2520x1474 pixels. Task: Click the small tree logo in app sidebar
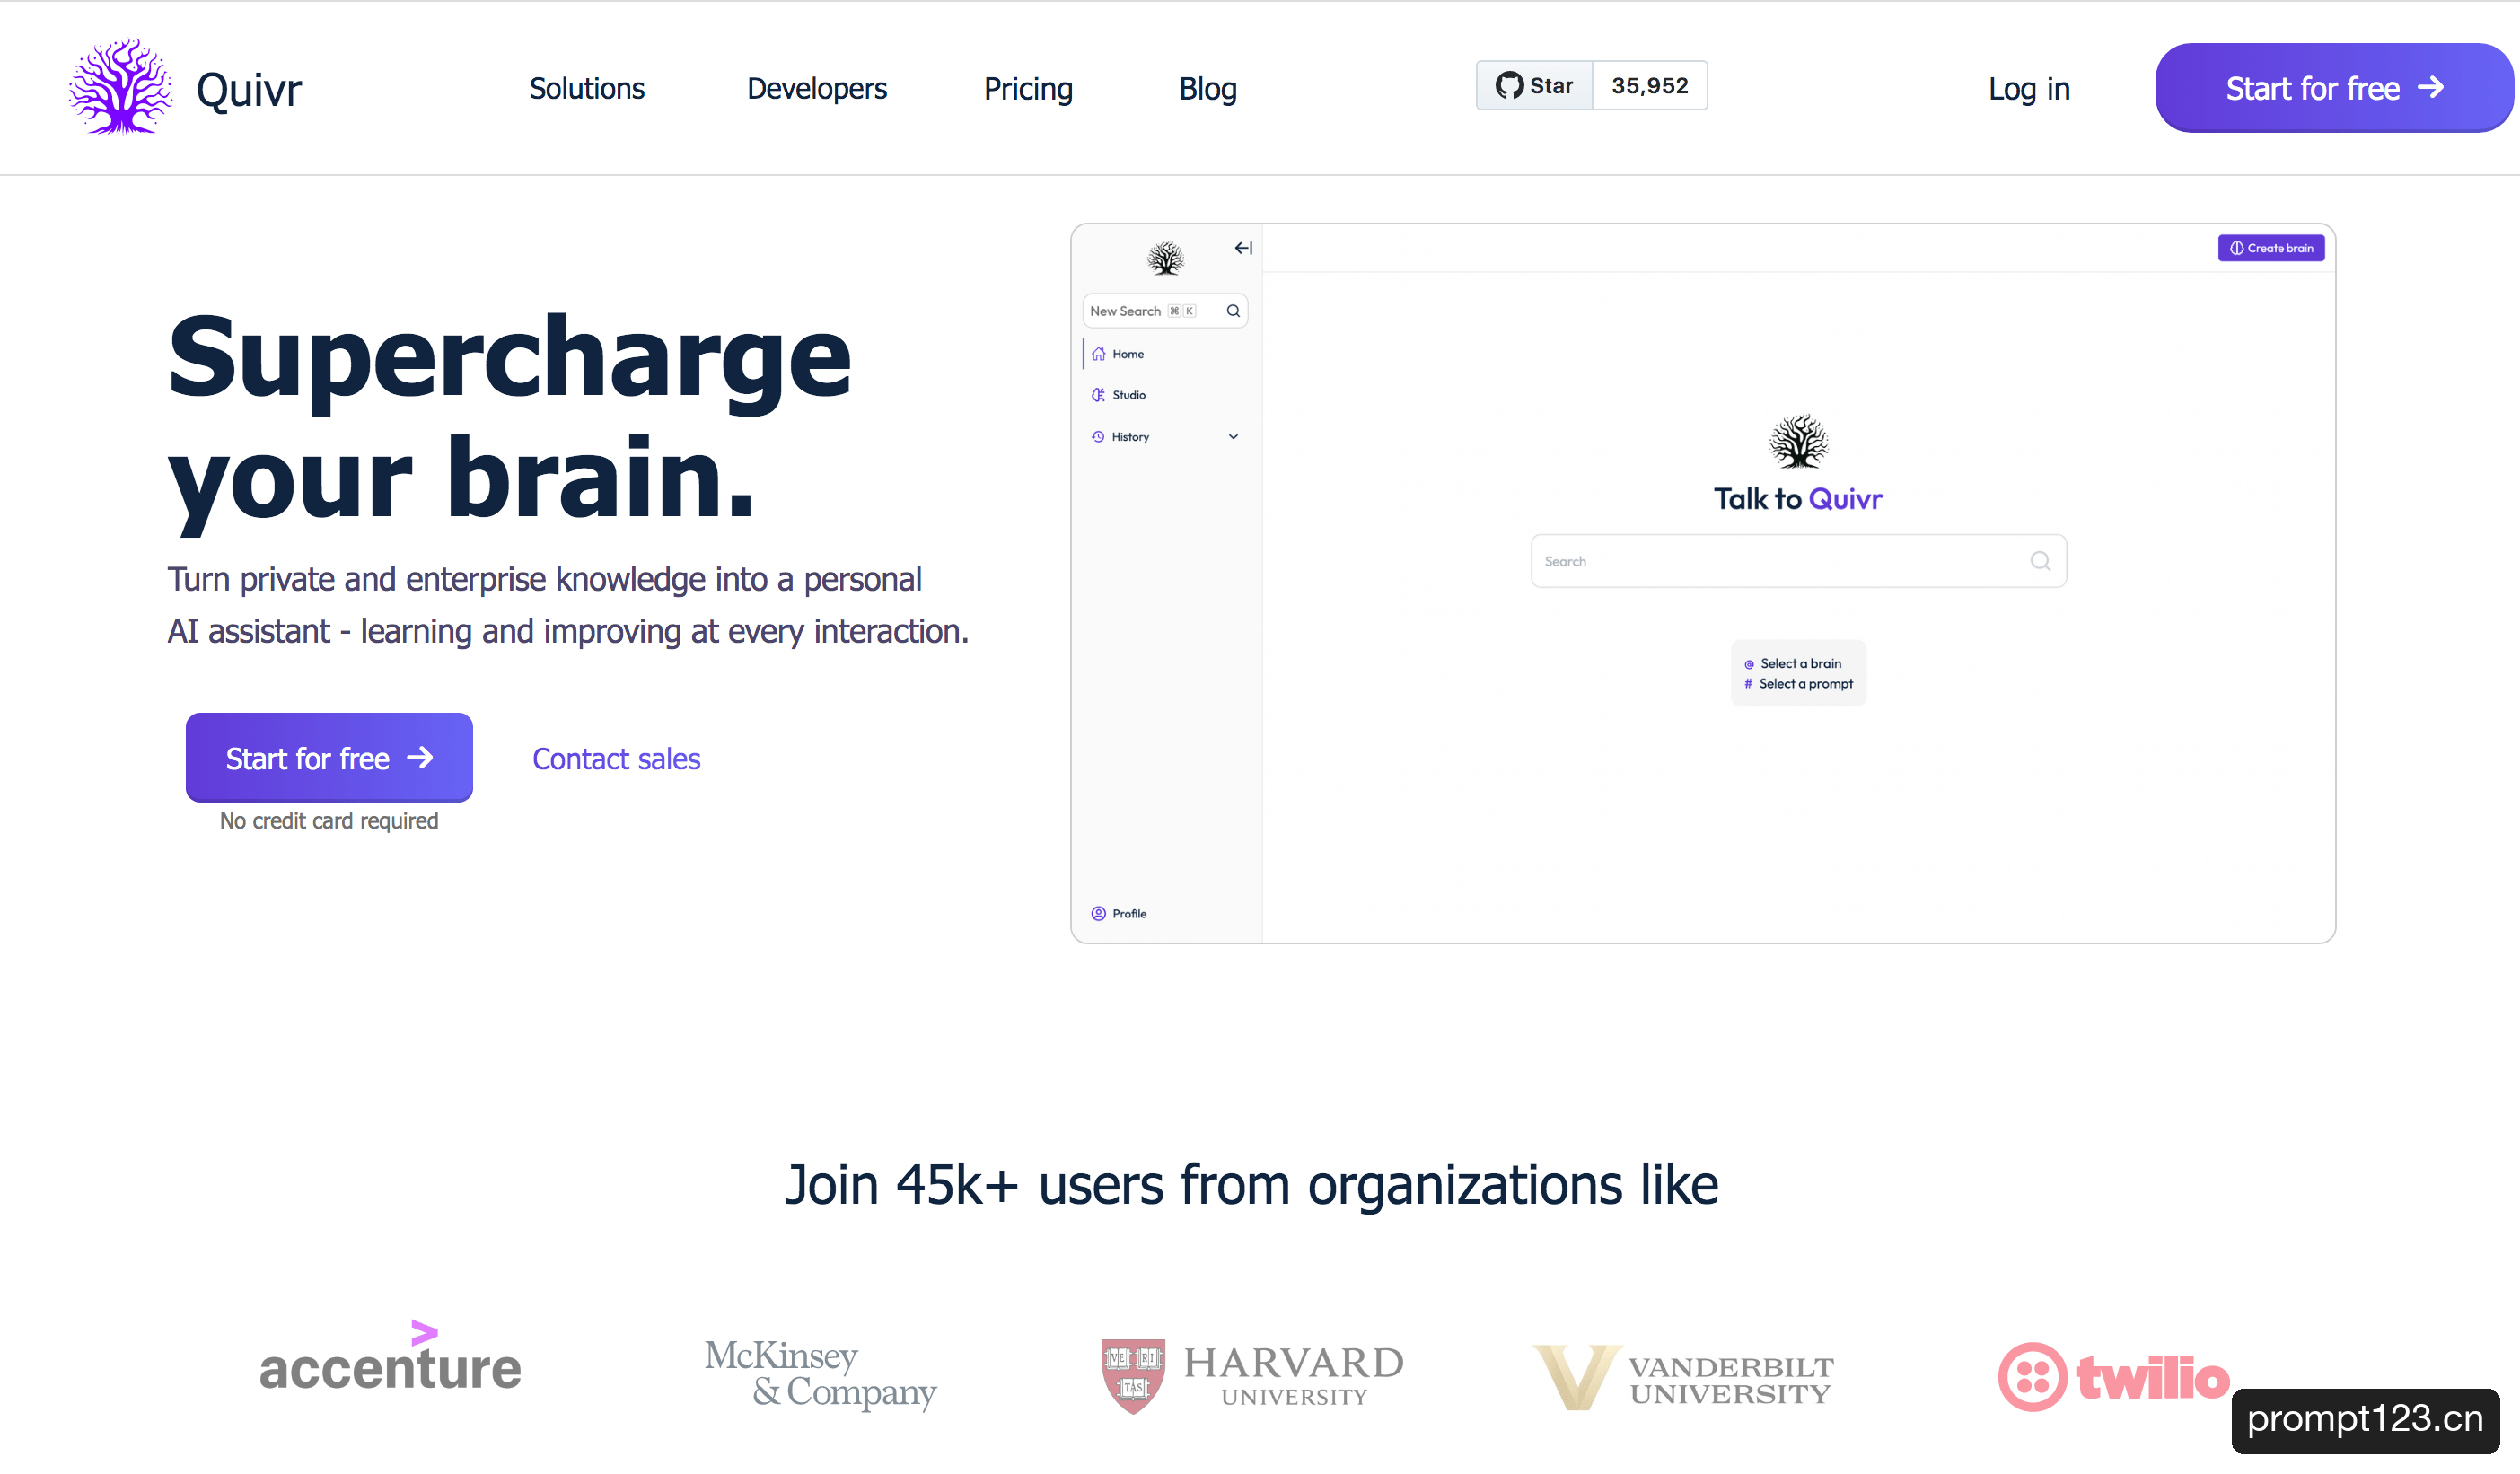pyautogui.click(x=1165, y=258)
